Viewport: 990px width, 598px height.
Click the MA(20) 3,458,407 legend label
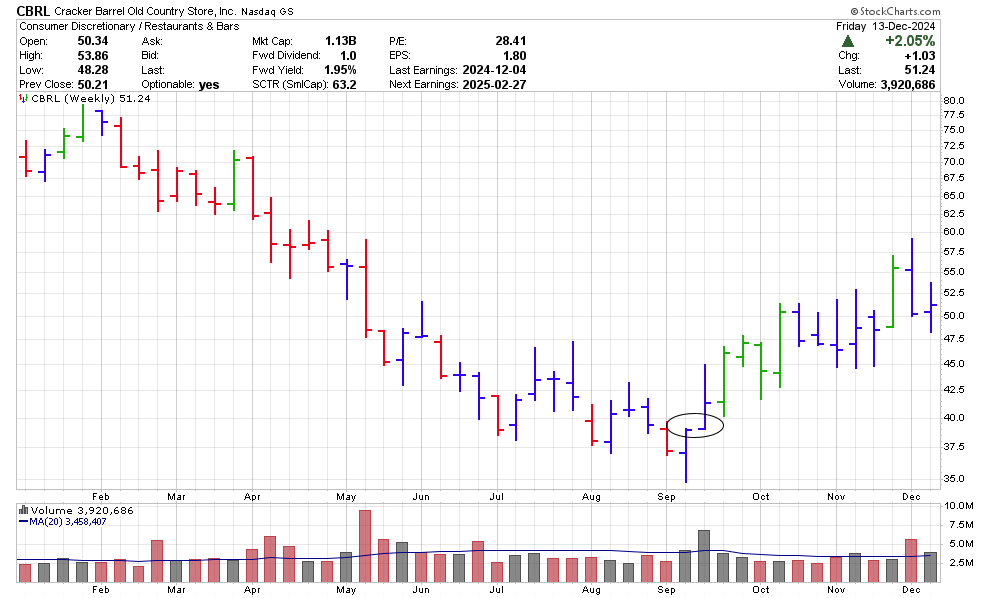(68, 522)
